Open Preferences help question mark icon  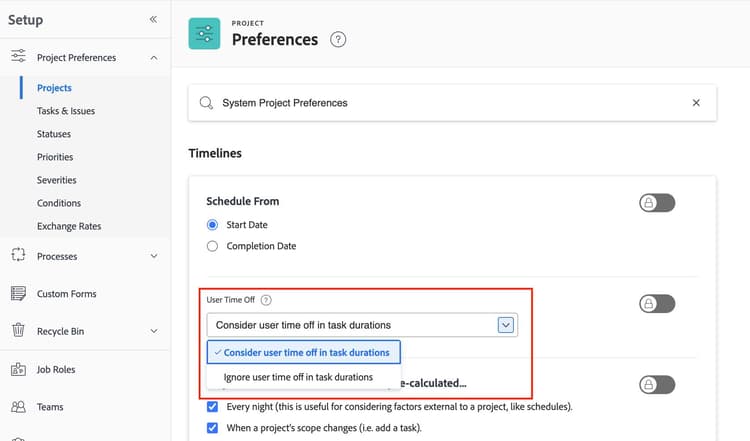[x=339, y=40]
